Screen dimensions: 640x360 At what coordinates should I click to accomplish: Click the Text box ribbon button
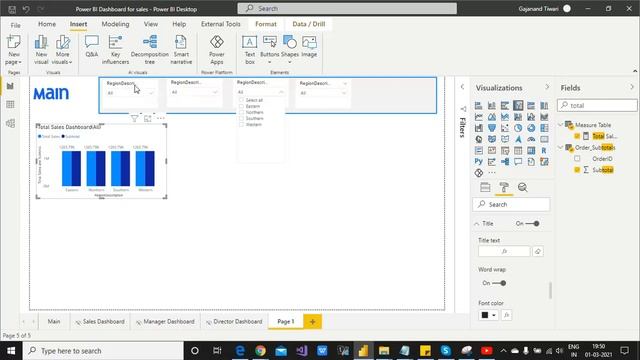point(249,50)
